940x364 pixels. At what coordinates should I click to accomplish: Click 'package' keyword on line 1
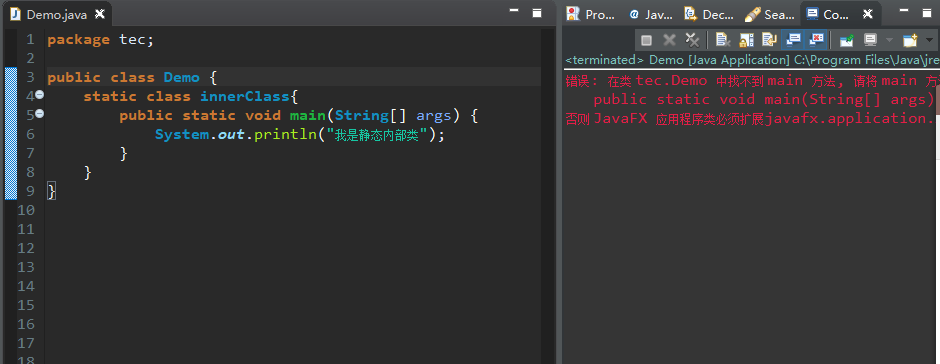79,40
